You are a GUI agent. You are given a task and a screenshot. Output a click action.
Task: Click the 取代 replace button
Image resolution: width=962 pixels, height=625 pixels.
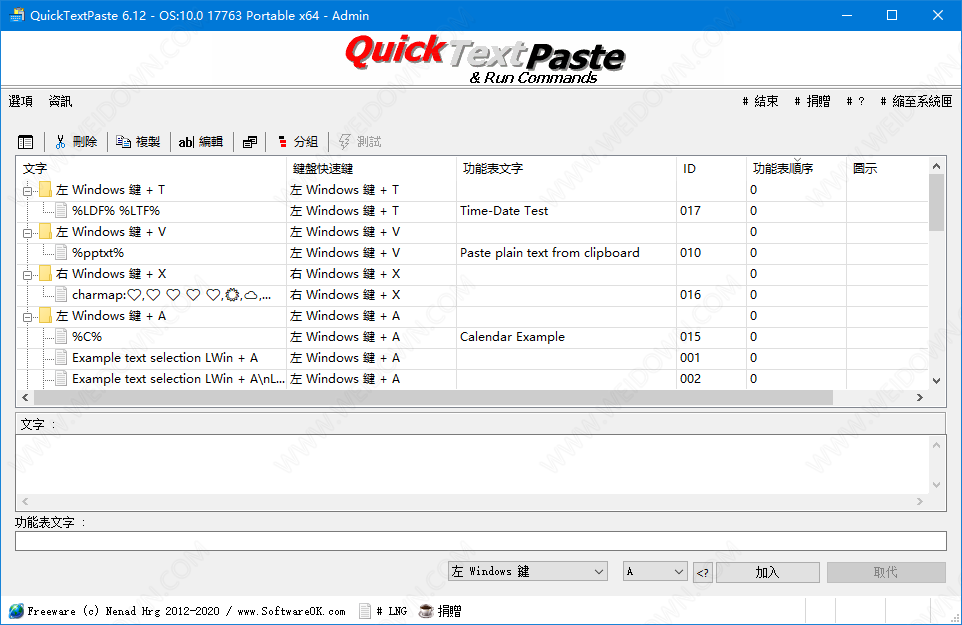tap(886, 572)
